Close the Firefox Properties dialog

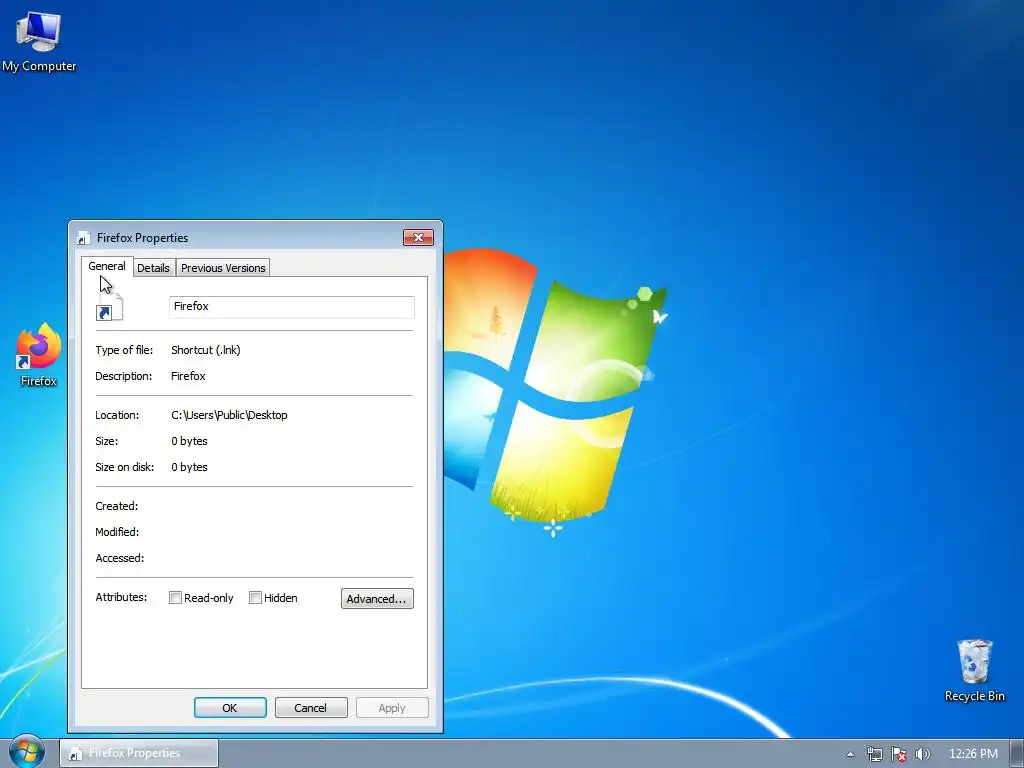click(x=418, y=237)
